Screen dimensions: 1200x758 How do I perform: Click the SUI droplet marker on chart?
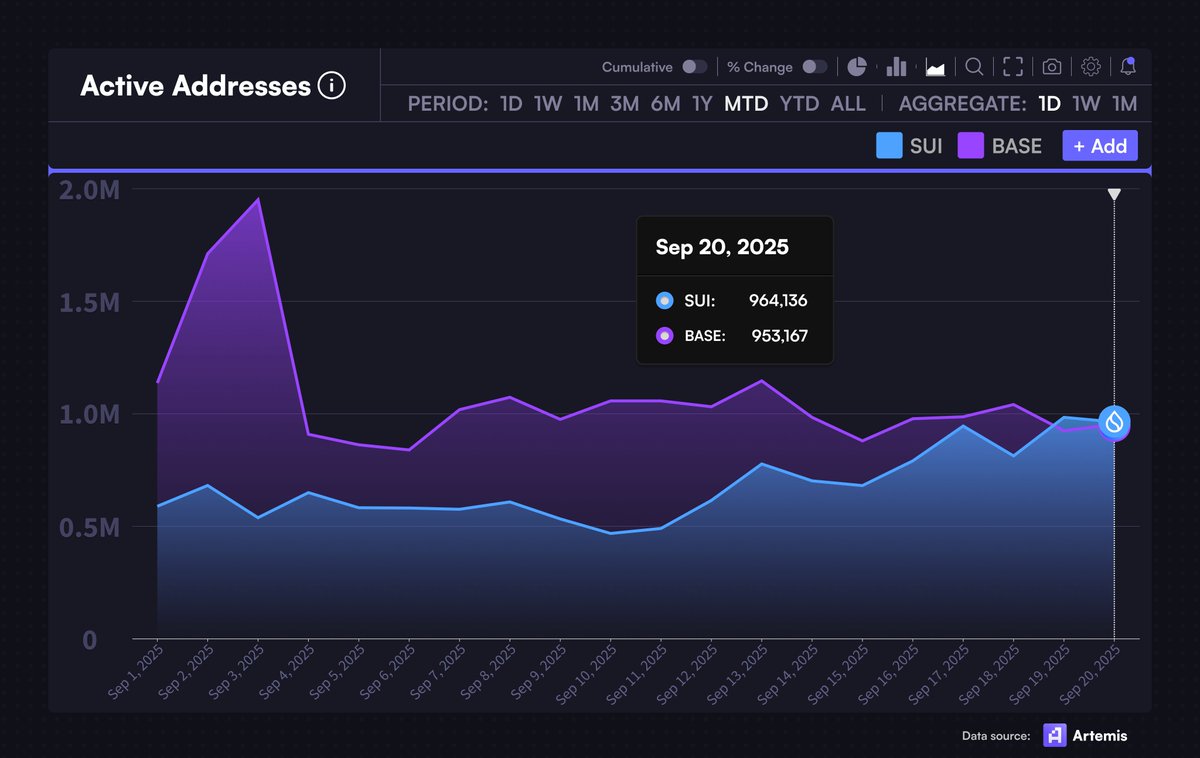tap(1114, 423)
